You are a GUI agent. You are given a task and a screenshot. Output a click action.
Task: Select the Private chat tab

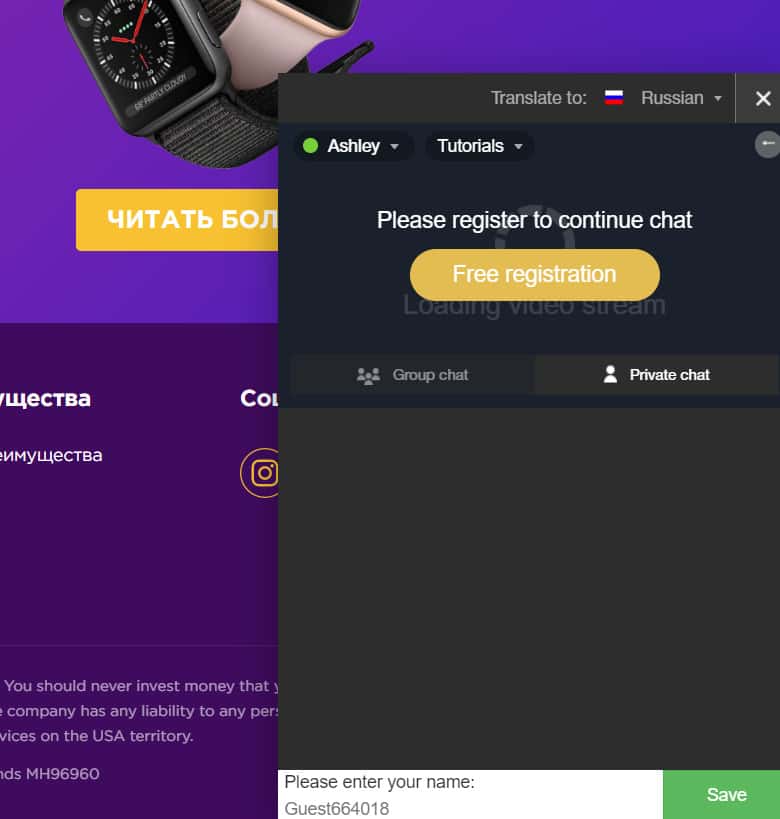pyautogui.click(x=656, y=375)
